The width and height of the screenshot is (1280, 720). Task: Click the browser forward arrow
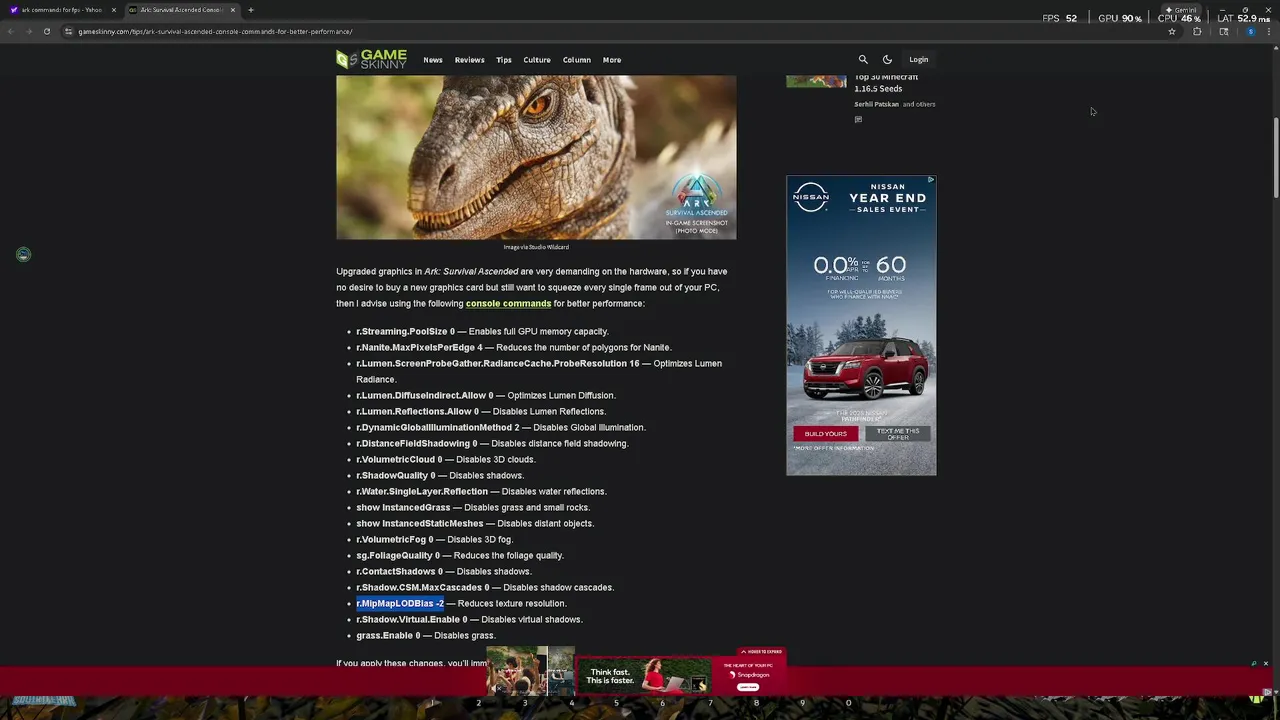(x=28, y=31)
